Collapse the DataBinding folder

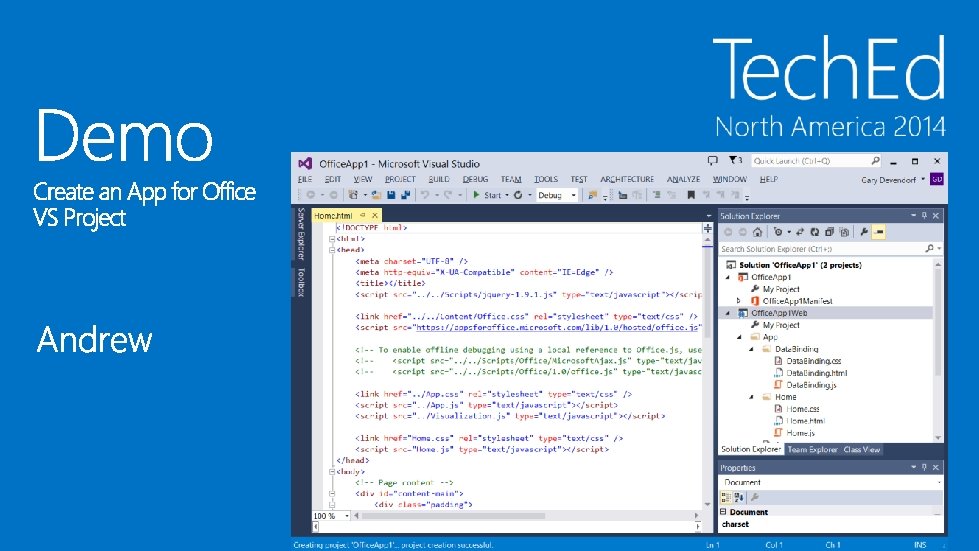tap(751, 349)
